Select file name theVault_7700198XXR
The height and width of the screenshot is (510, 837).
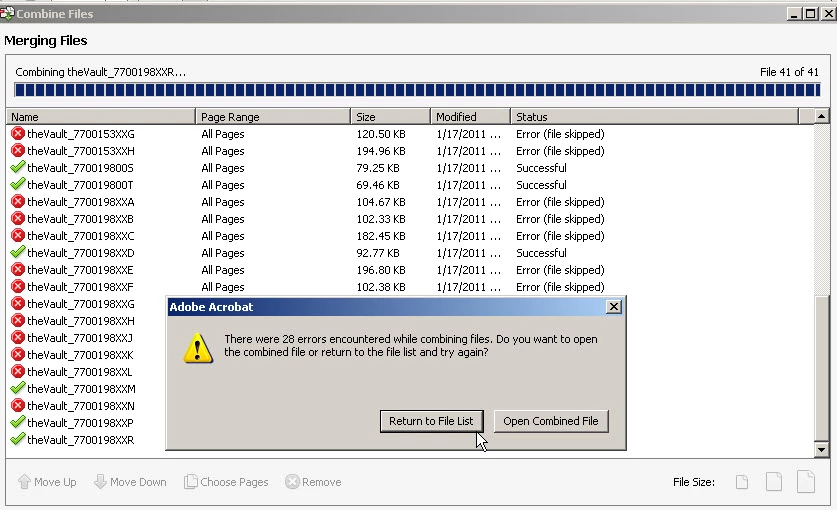pyautogui.click(x=81, y=440)
